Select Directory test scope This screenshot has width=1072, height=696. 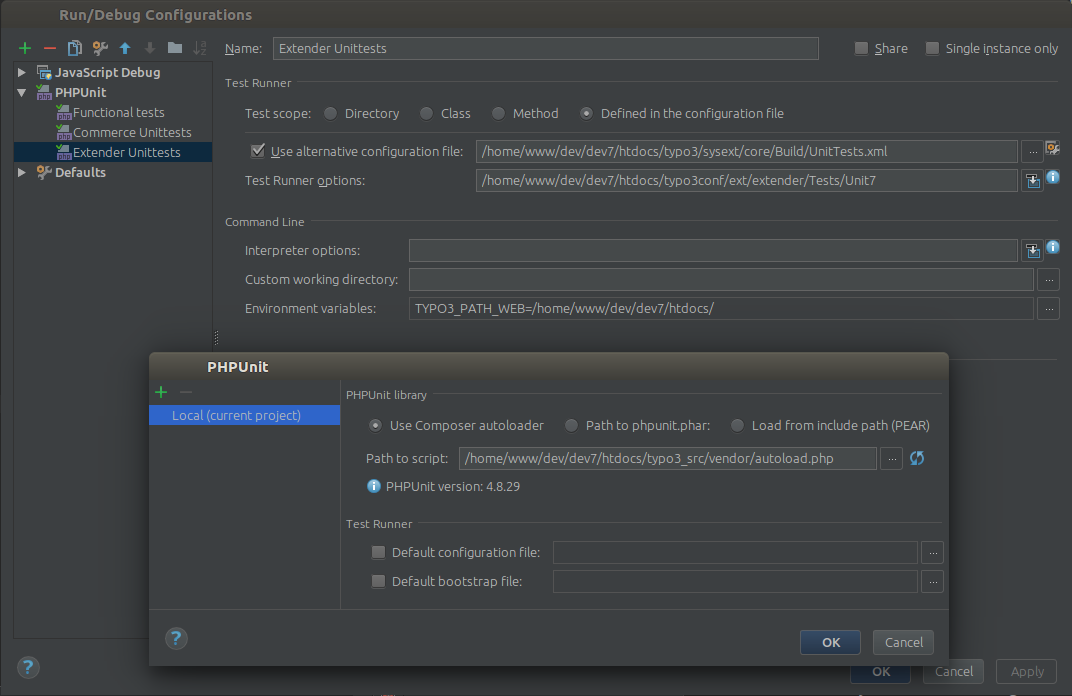coord(331,113)
